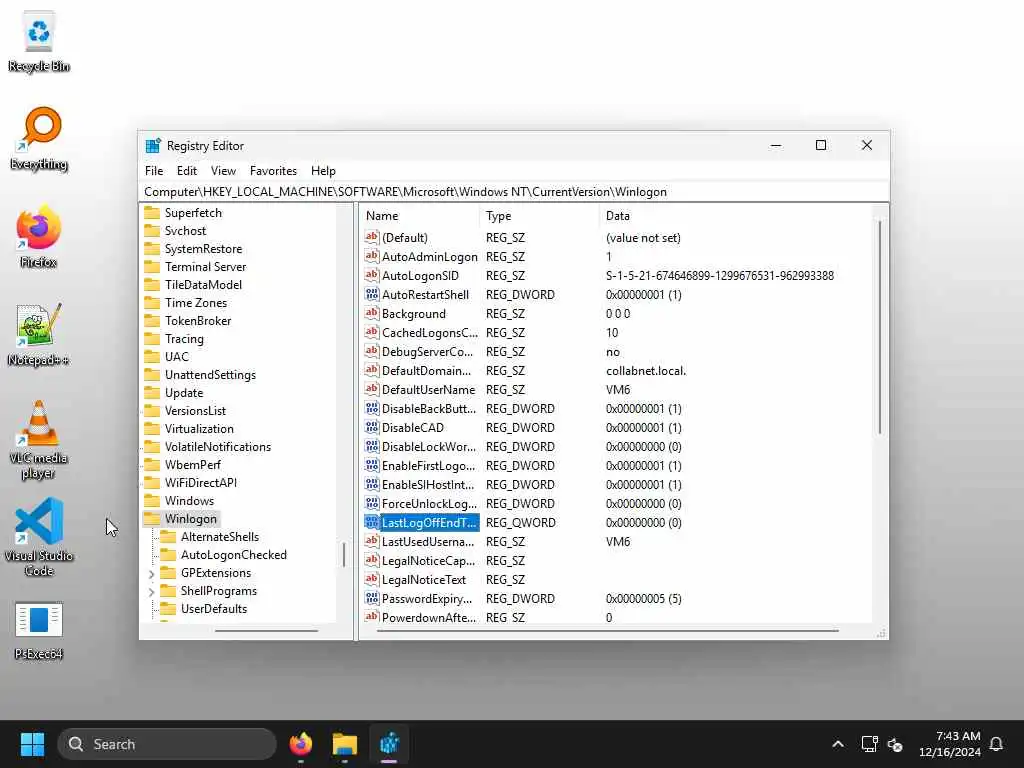The height and width of the screenshot is (768, 1024).
Task: Select the SystemRestore key
Action: (203, 248)
